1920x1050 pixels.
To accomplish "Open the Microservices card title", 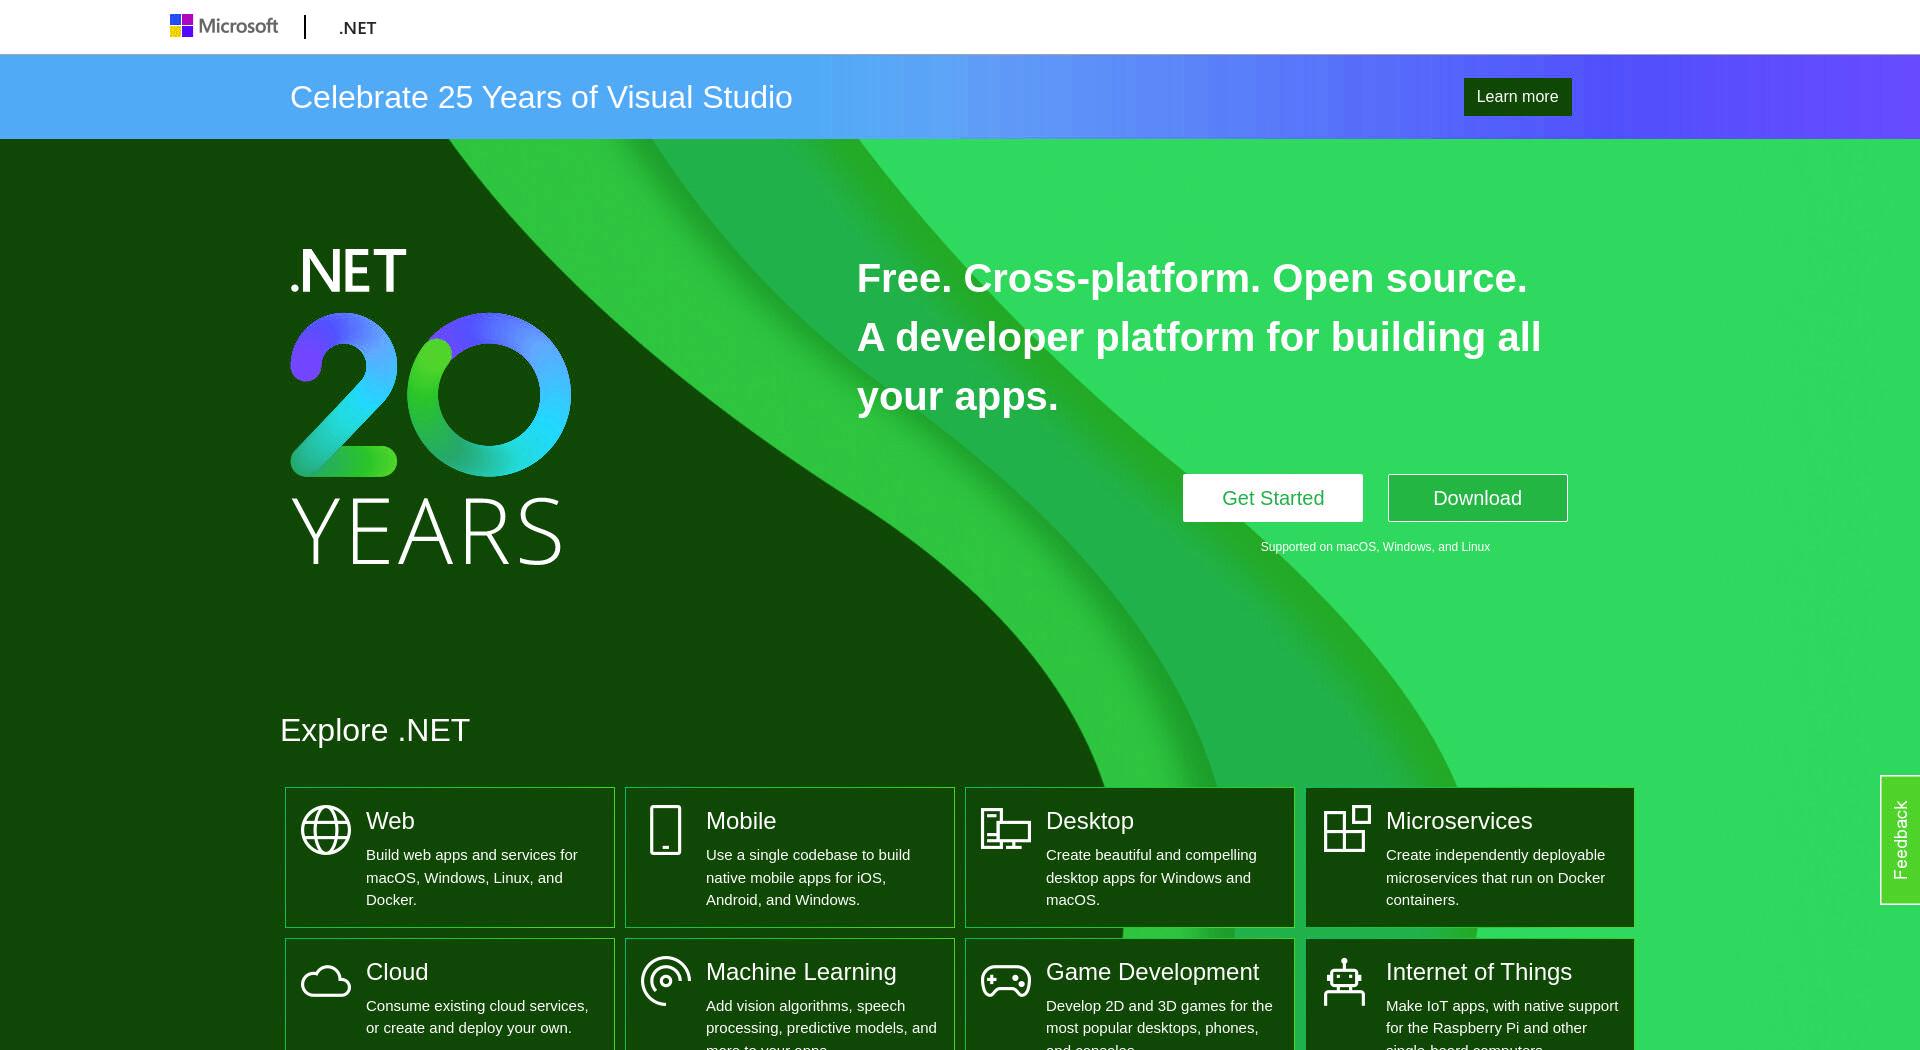I will point(1459,821).
